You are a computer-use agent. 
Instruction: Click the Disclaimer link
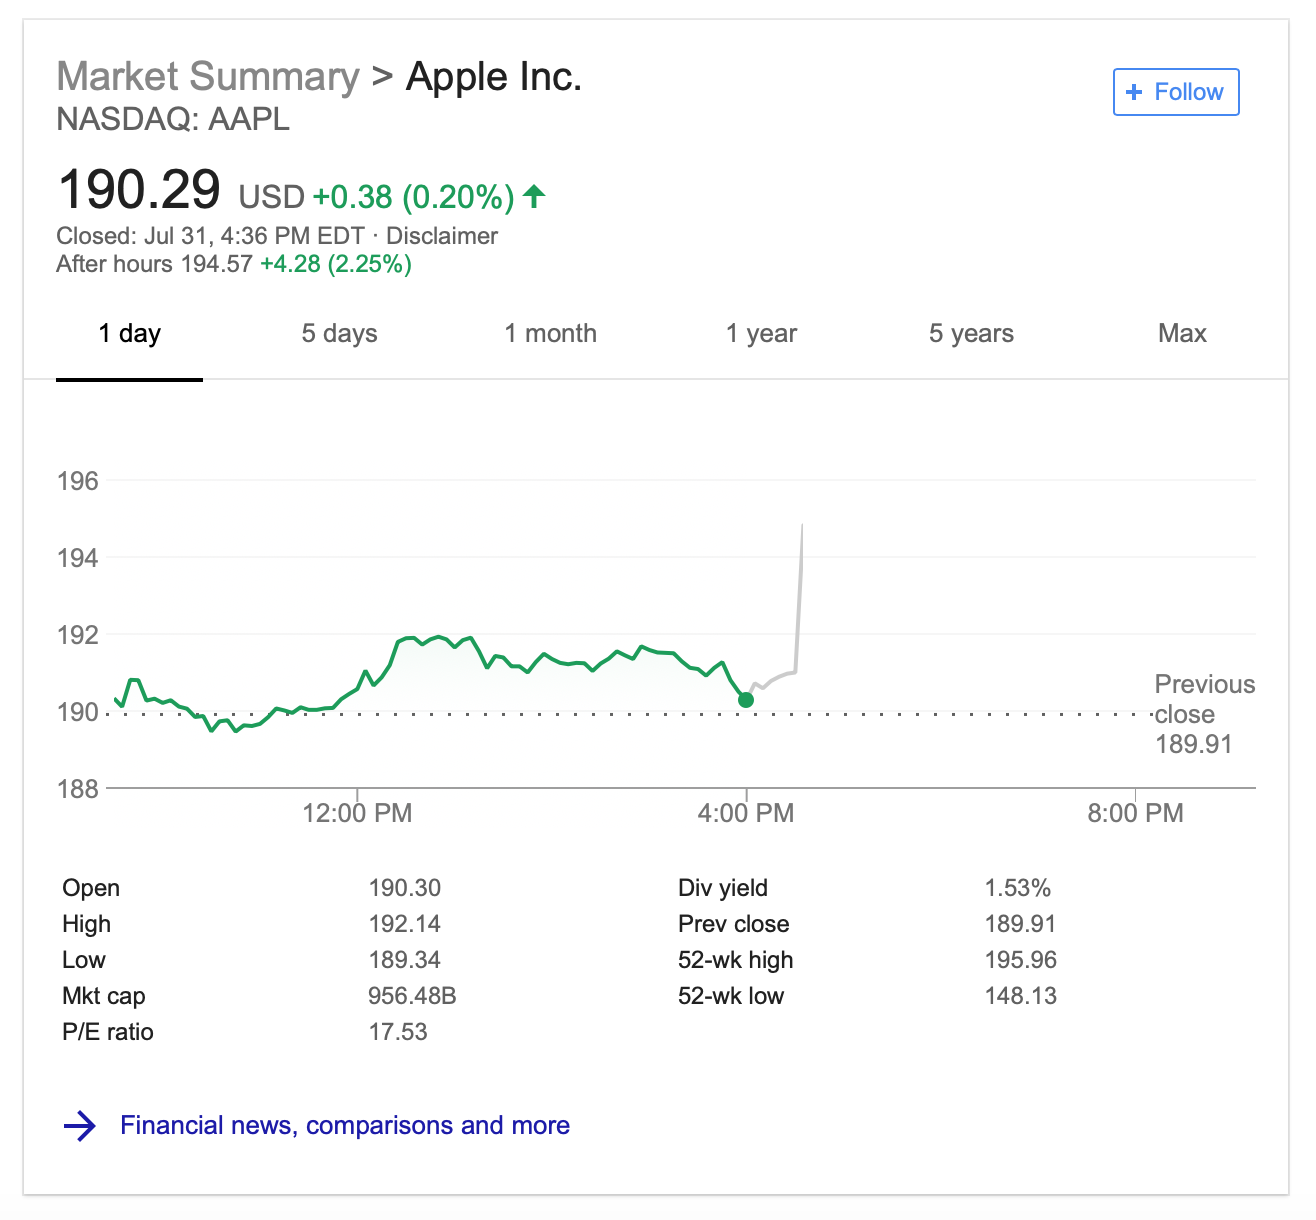(x=443, y=236)
